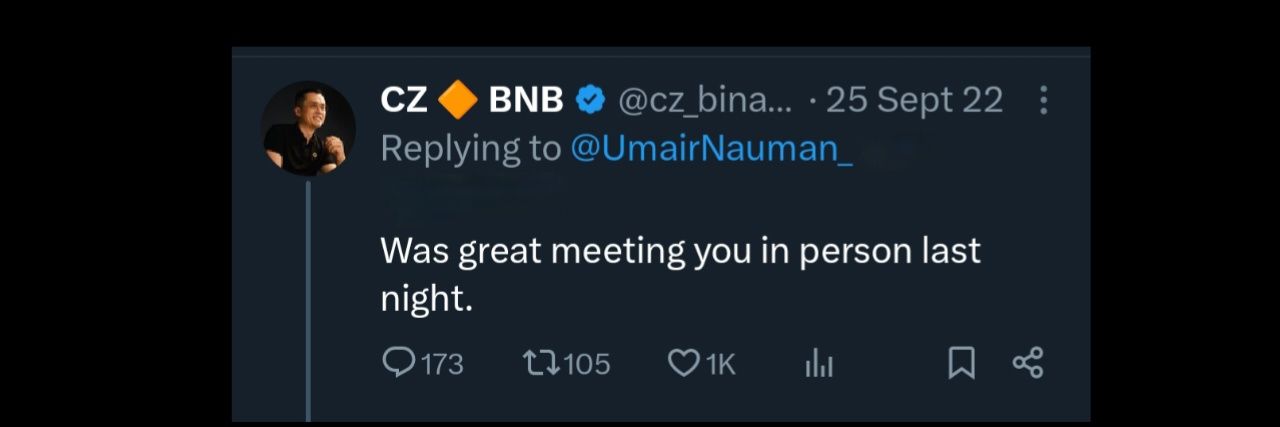
Task: Click the 1K likes count
Action: point(721,365)
